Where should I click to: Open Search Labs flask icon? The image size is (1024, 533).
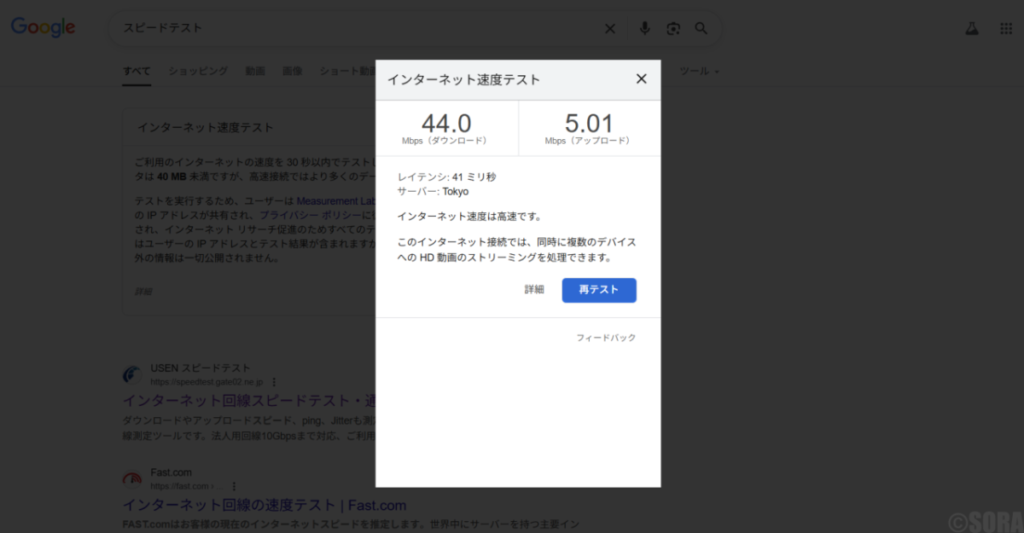[x=972, y=28]
